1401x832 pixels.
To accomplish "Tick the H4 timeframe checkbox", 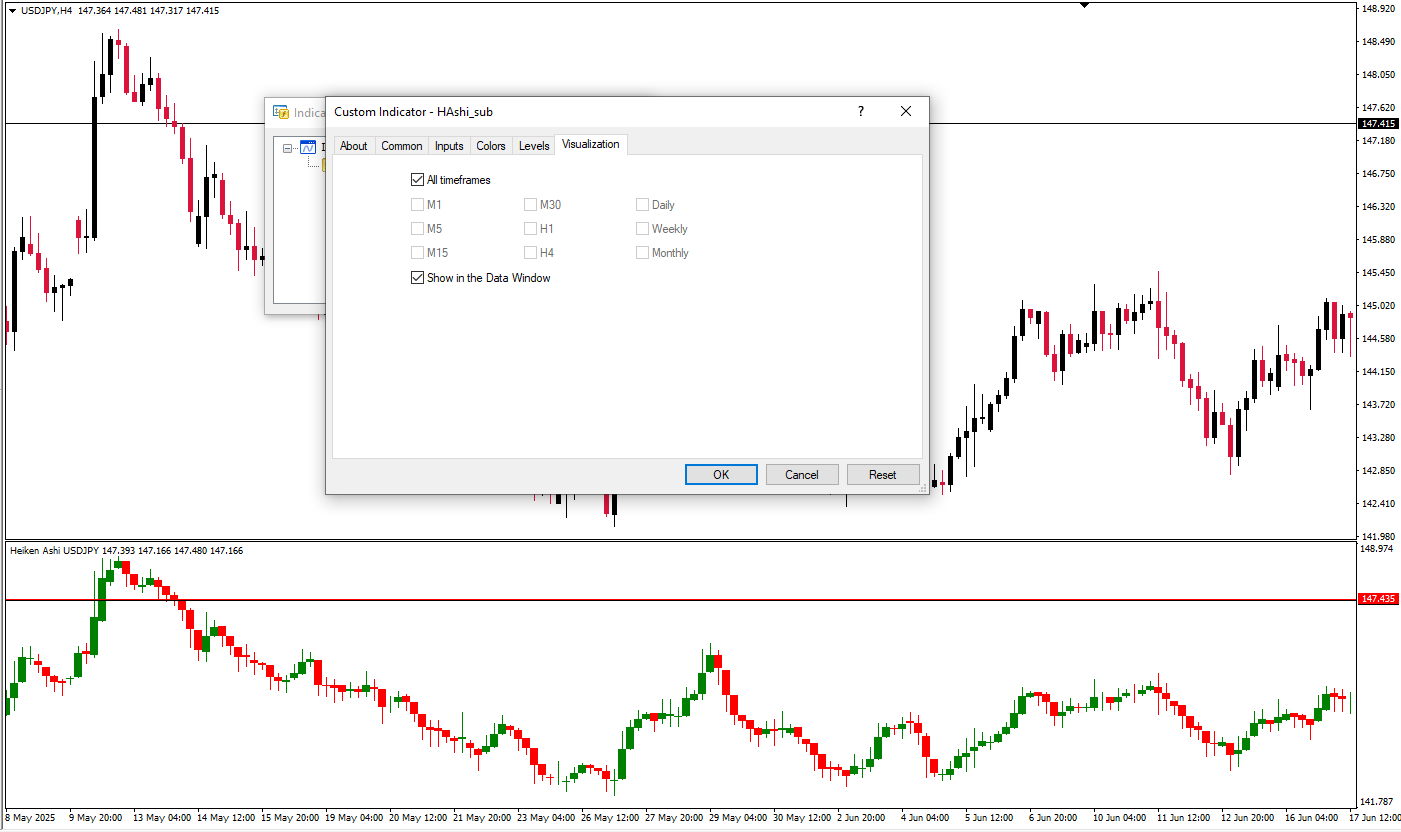I will [531, 253].
